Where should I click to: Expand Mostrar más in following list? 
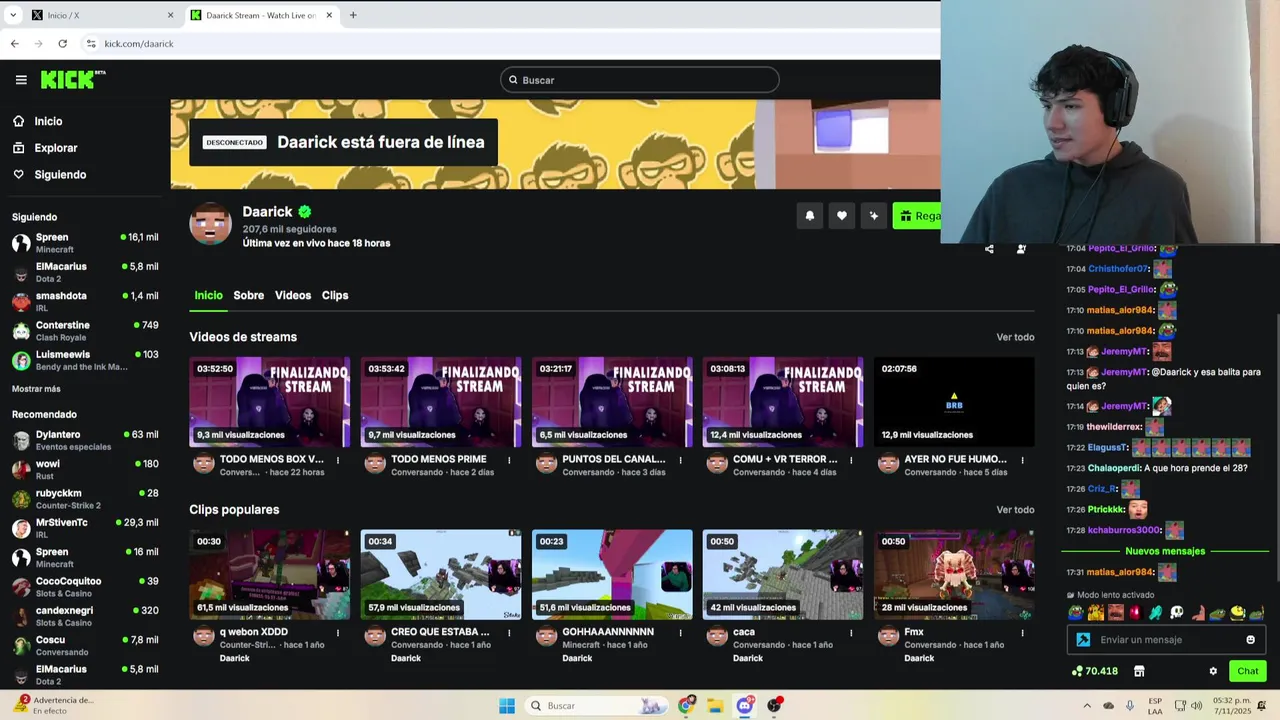click(x=36, y=389)
